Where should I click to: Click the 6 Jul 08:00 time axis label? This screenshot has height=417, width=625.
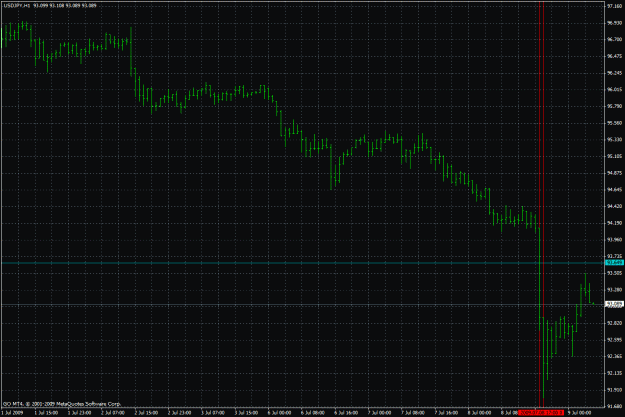(313, 413)
